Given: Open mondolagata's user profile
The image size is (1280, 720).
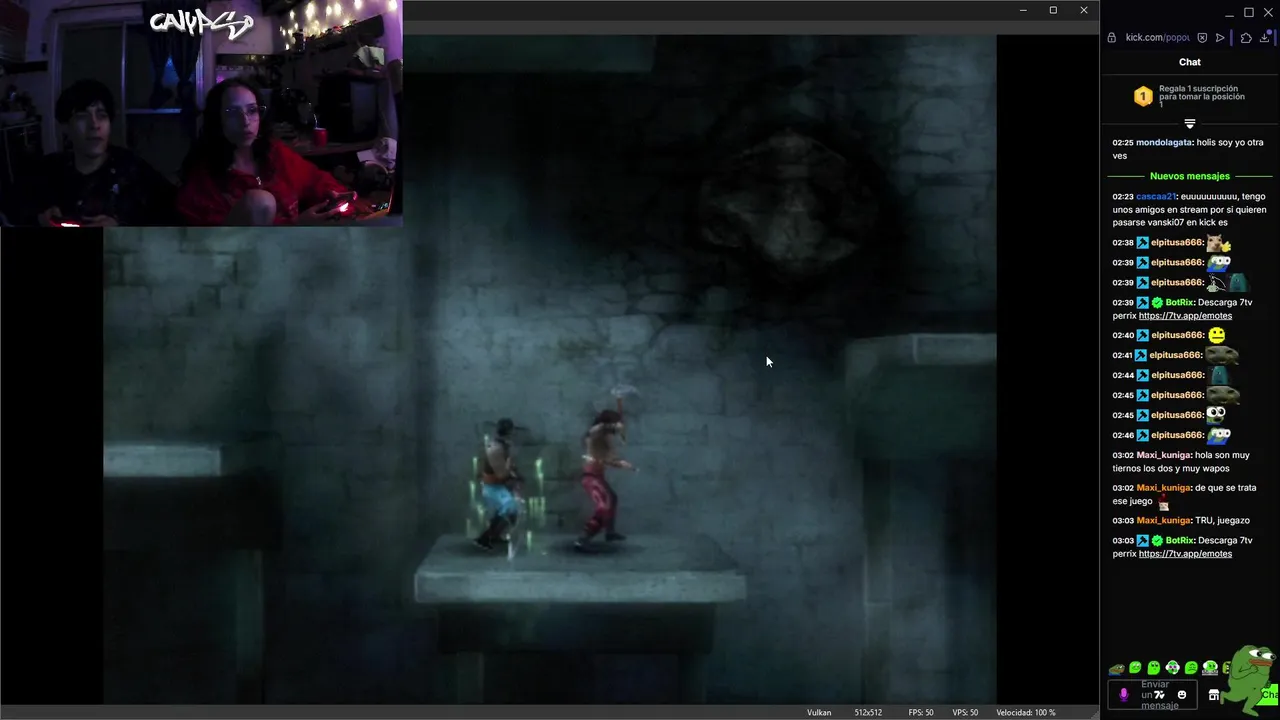Looking at the screenshot, I should tap(1164, 142).
